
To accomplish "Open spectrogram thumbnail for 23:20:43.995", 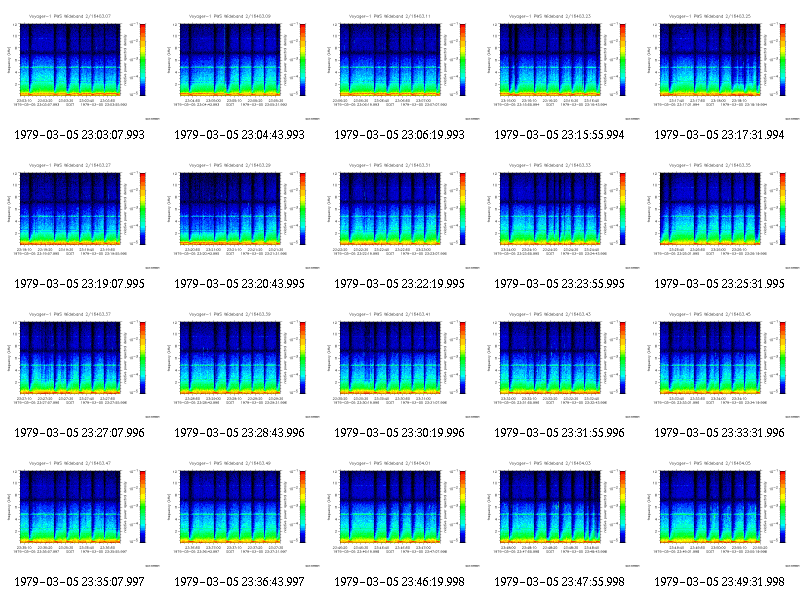I will 240,216.
